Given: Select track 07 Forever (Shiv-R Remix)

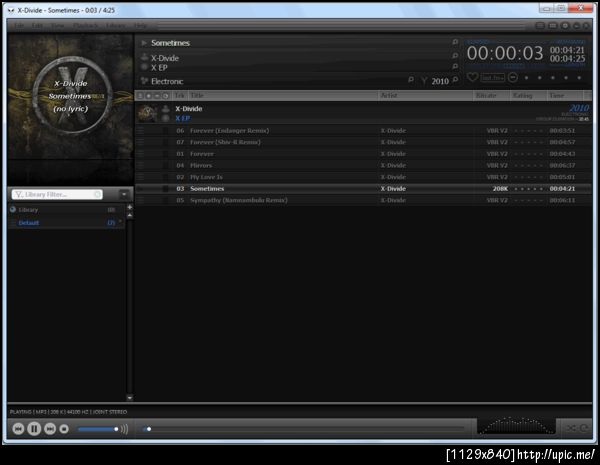Looking at the screenshot, I should pyautogui.click(x=364, y=142).
